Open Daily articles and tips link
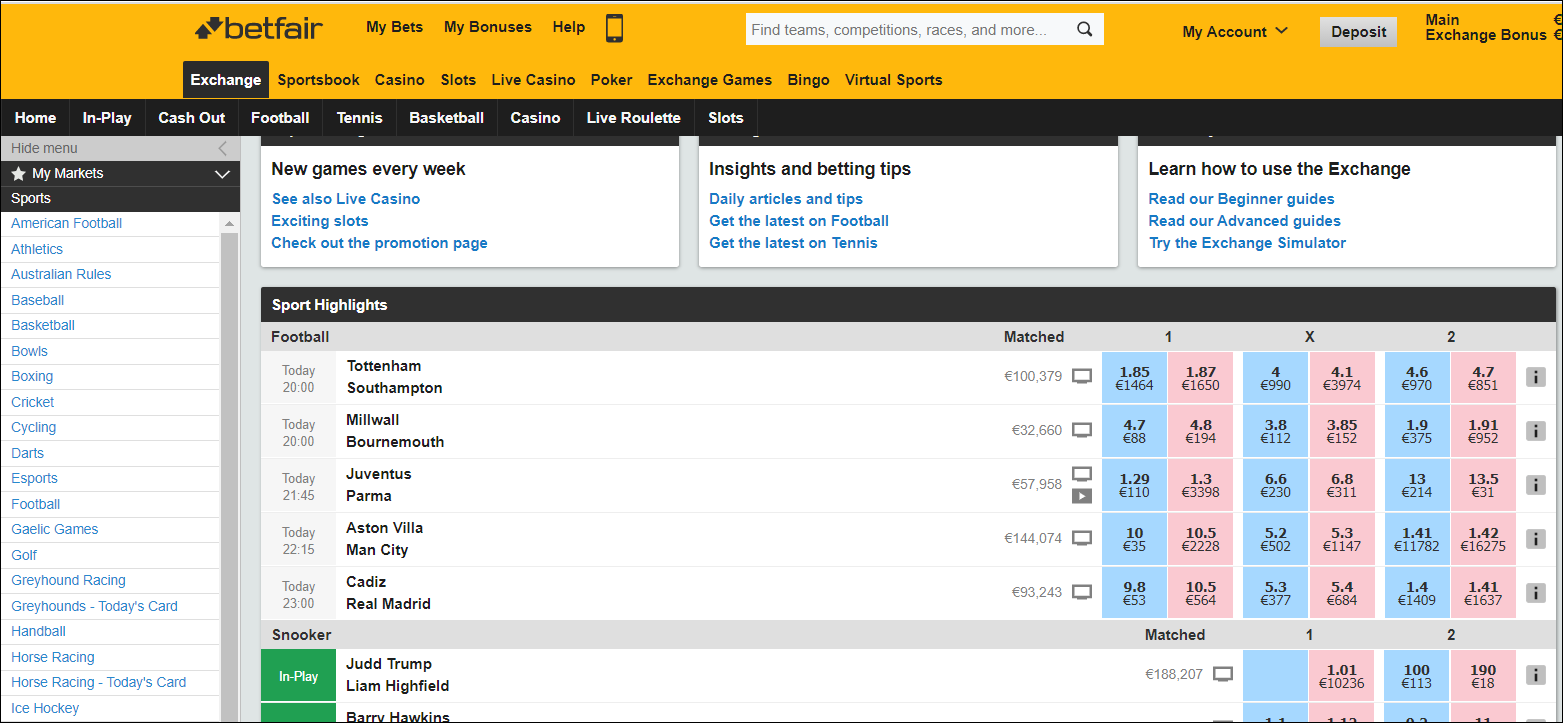The height and width of the screenshot is (723, 1563). point(786,199)
